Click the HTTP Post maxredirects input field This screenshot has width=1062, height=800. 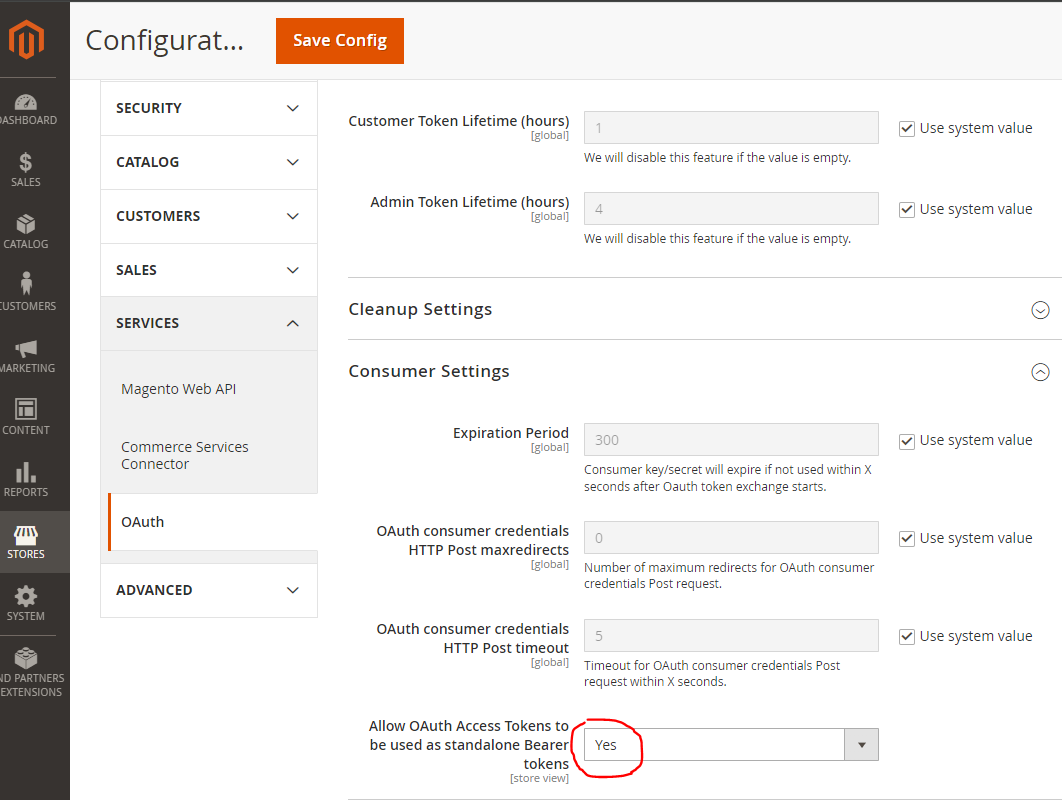tap(731, 538)
